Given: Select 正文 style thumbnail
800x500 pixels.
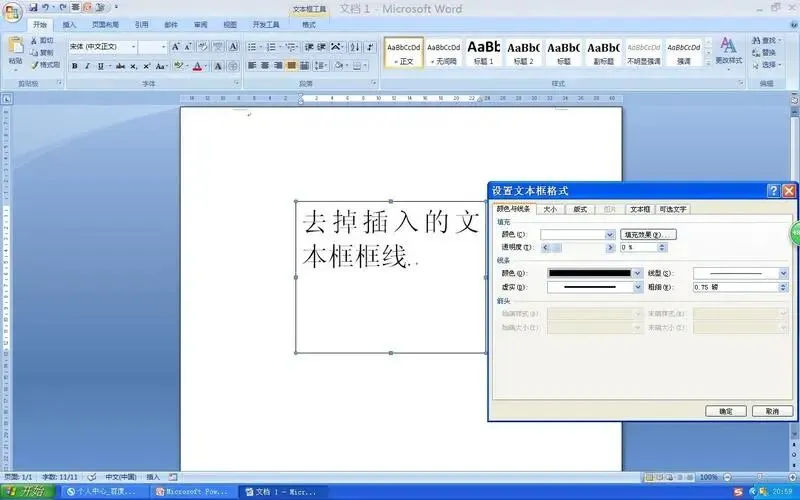Looking at the screenshot, I should (404, 52).
